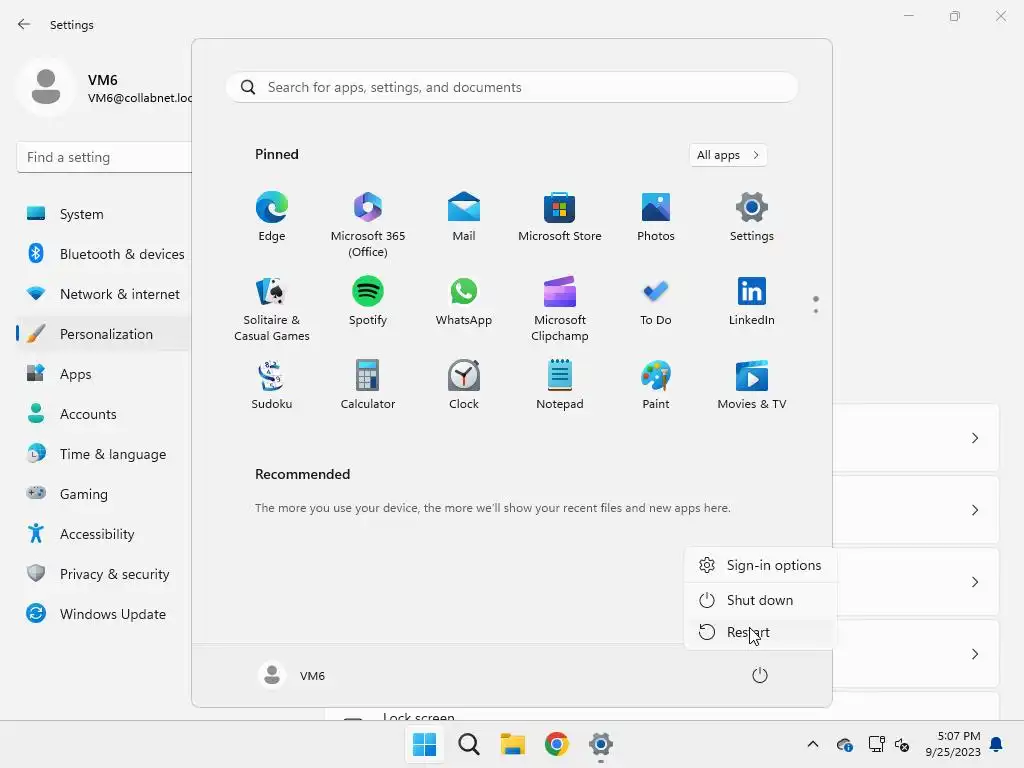Launch Microsoft 365 (Office) from pinned apps
The height and width of the screenshot is (768, 1024).
click(x=368, y=224)
